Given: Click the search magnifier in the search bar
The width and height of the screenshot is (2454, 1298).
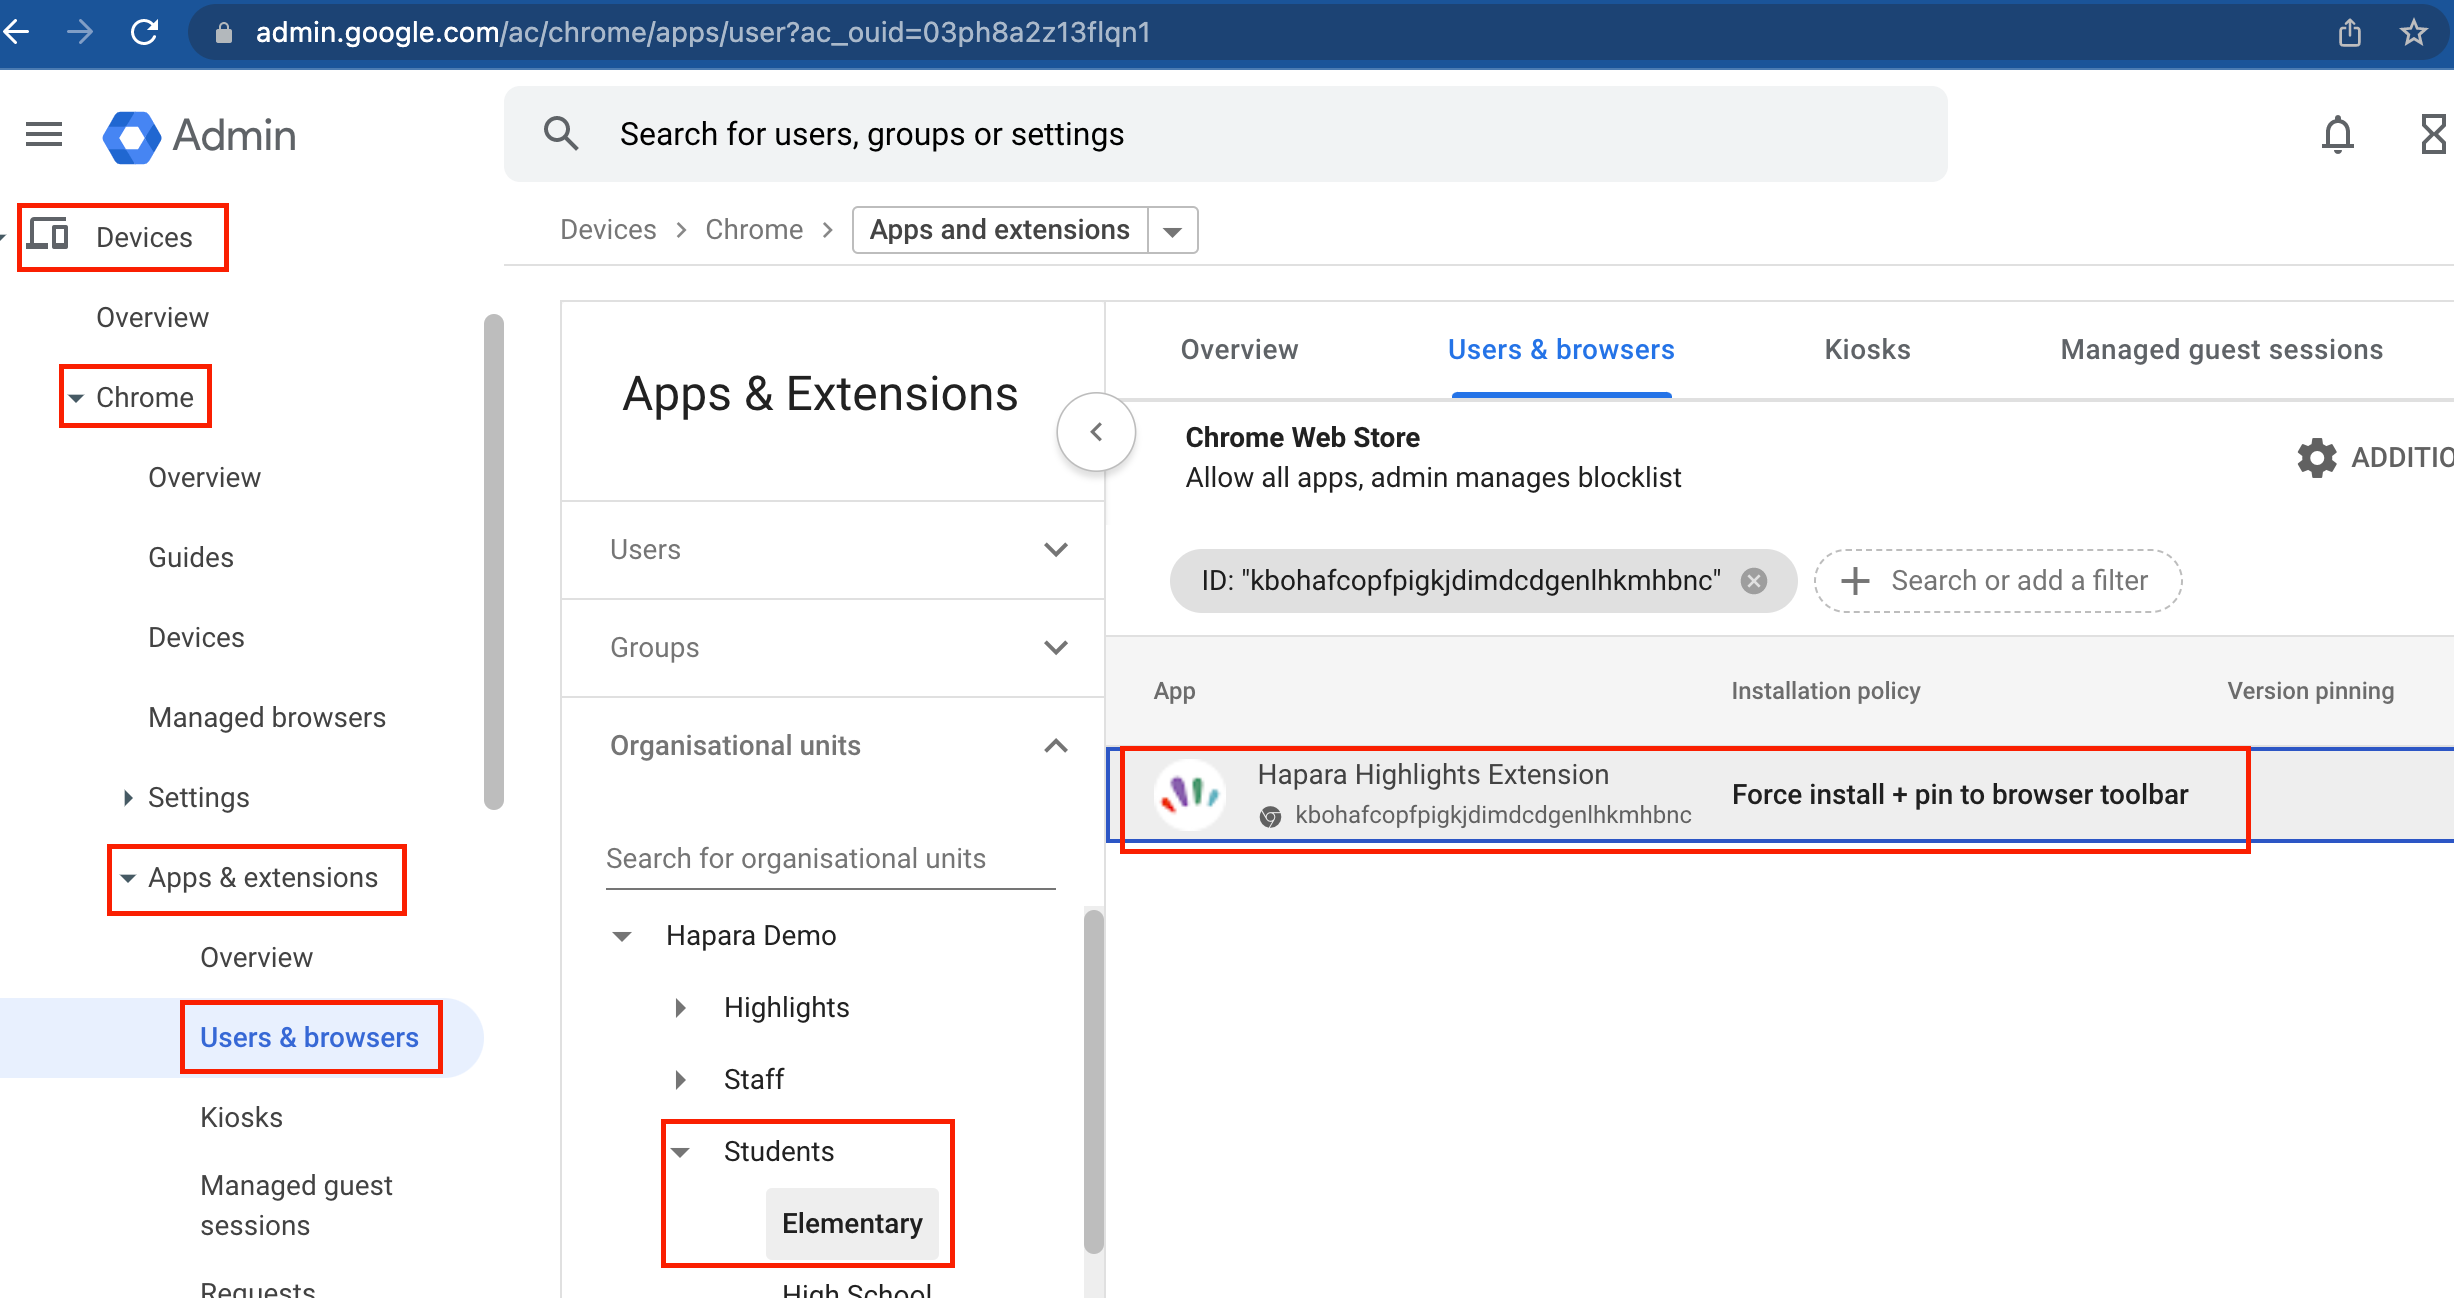Looking at the screenshot, I should point(561,133).
